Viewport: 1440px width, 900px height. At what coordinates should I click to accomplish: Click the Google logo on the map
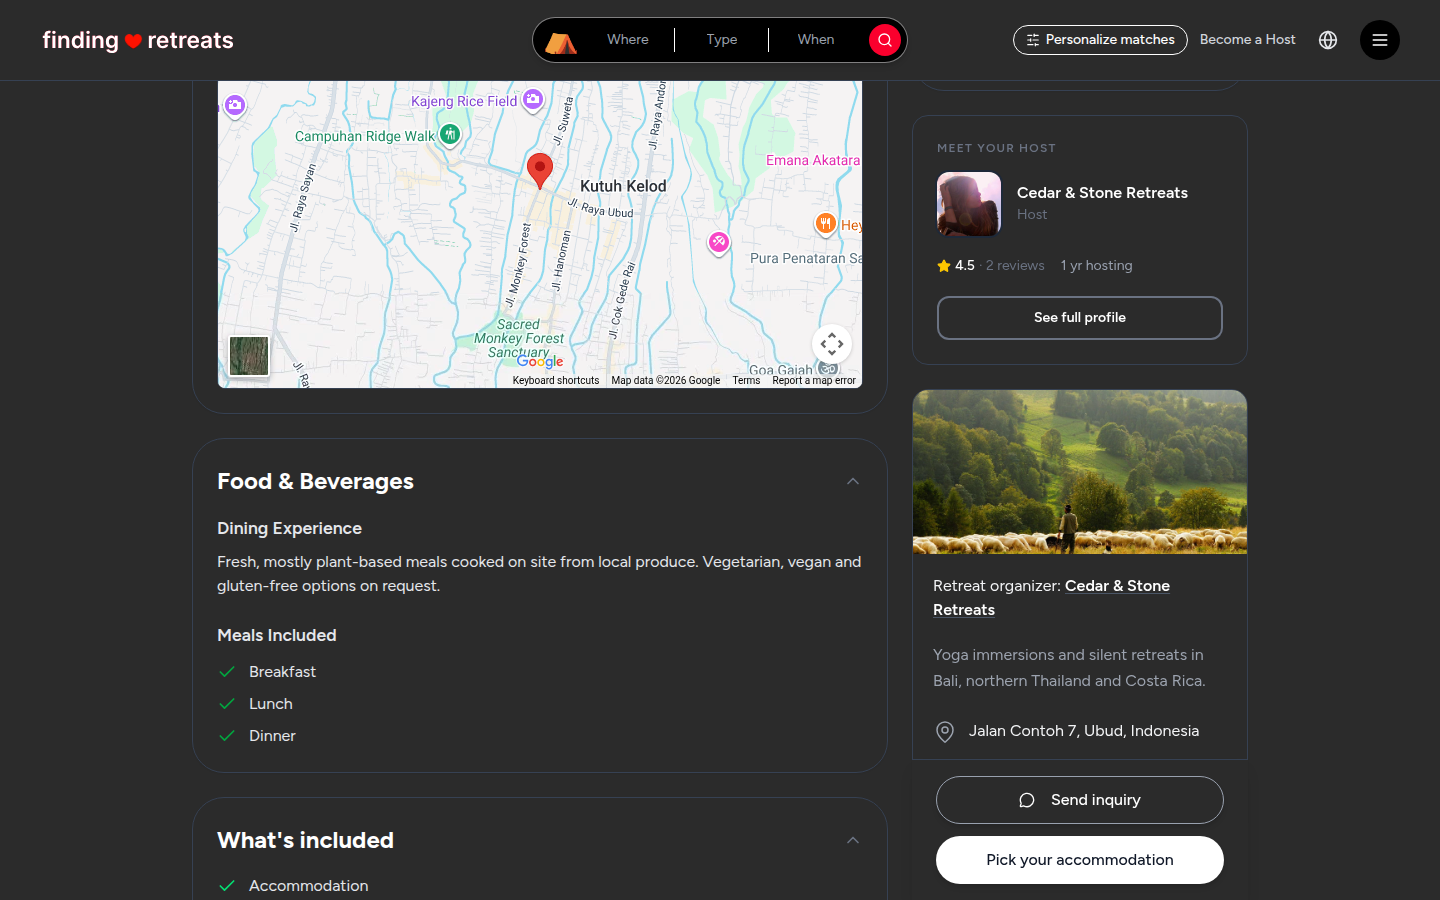(540, 362)
